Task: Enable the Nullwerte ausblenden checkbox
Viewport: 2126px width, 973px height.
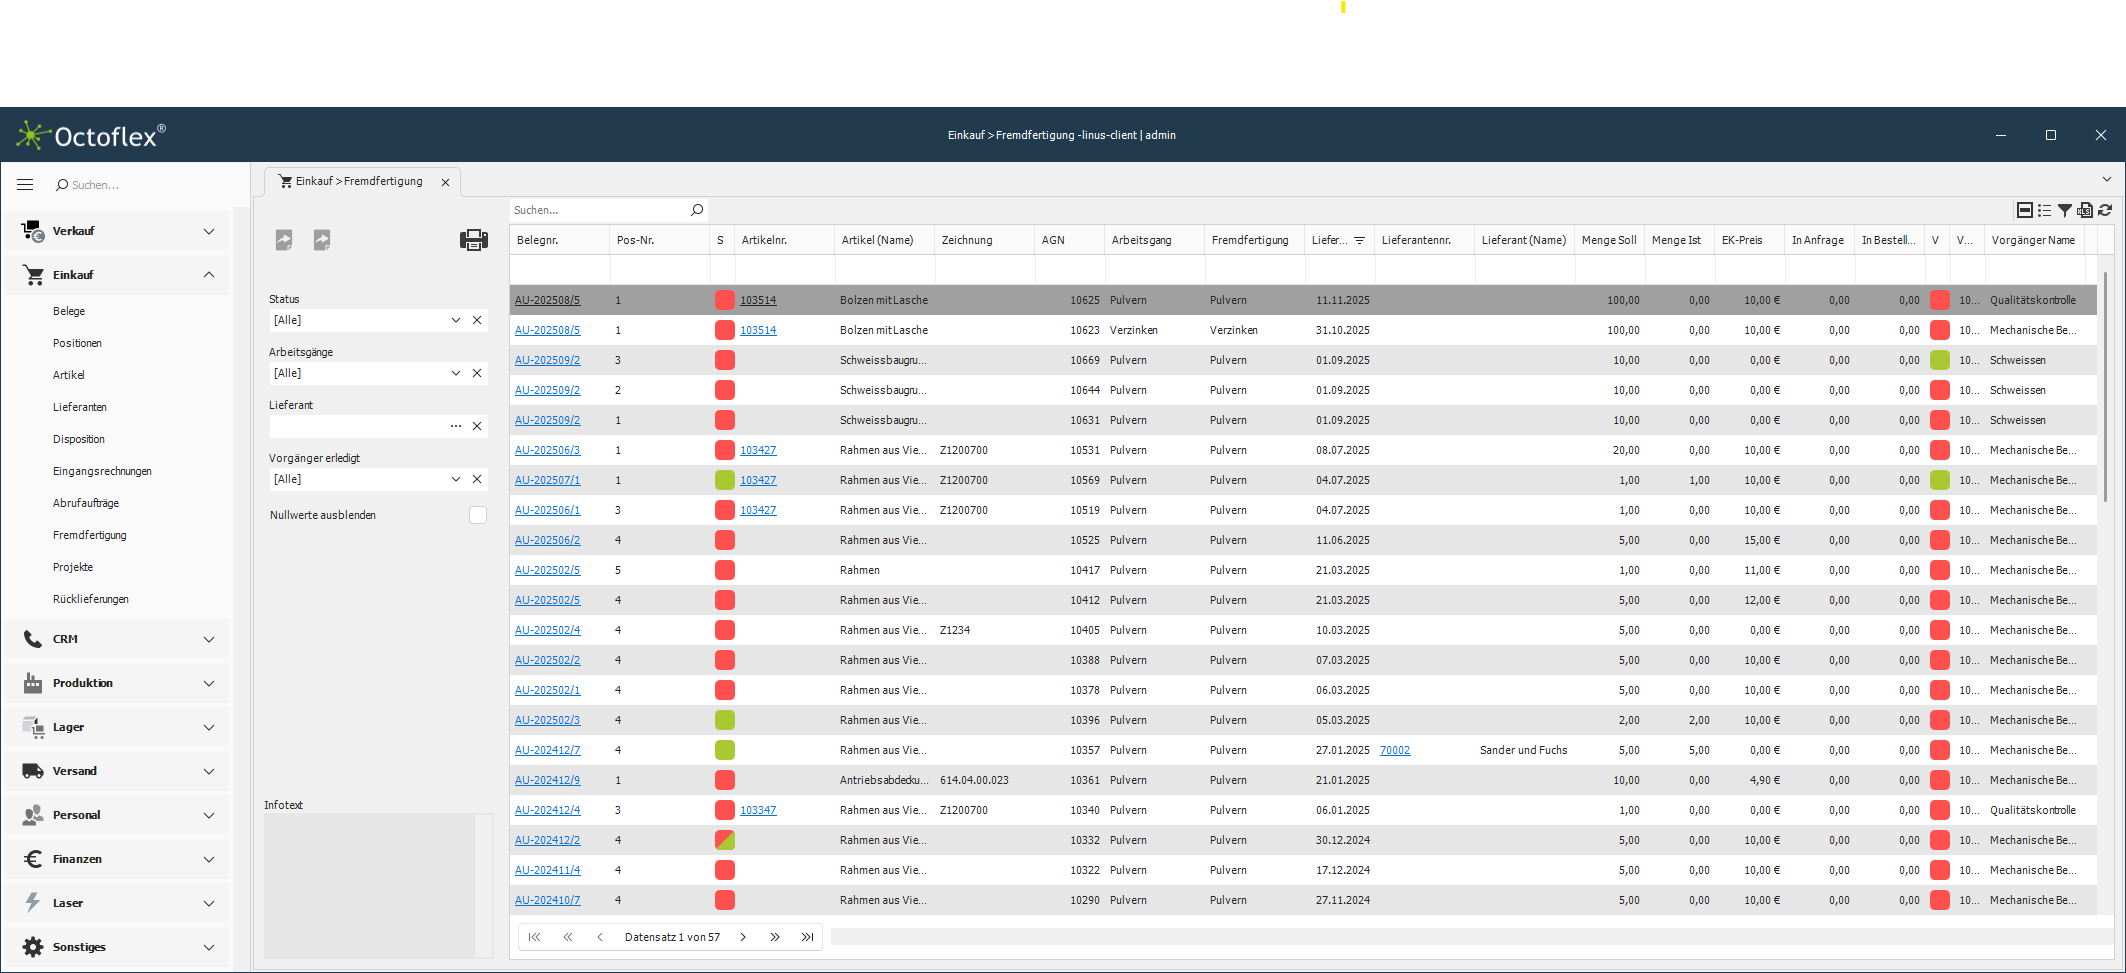Action: [478, 515]
